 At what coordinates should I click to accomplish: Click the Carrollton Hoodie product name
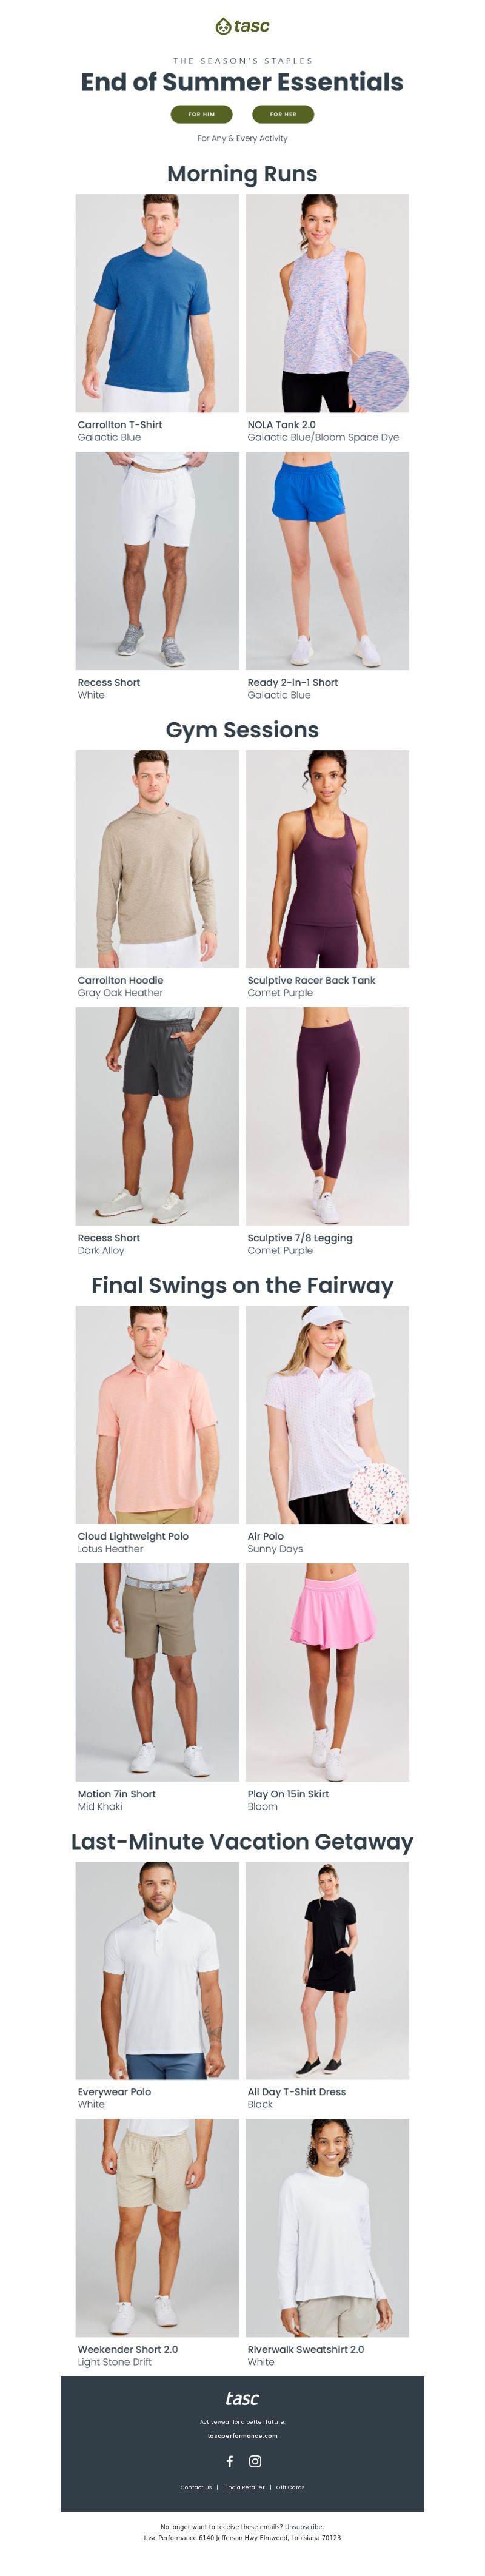pos(120,980)
